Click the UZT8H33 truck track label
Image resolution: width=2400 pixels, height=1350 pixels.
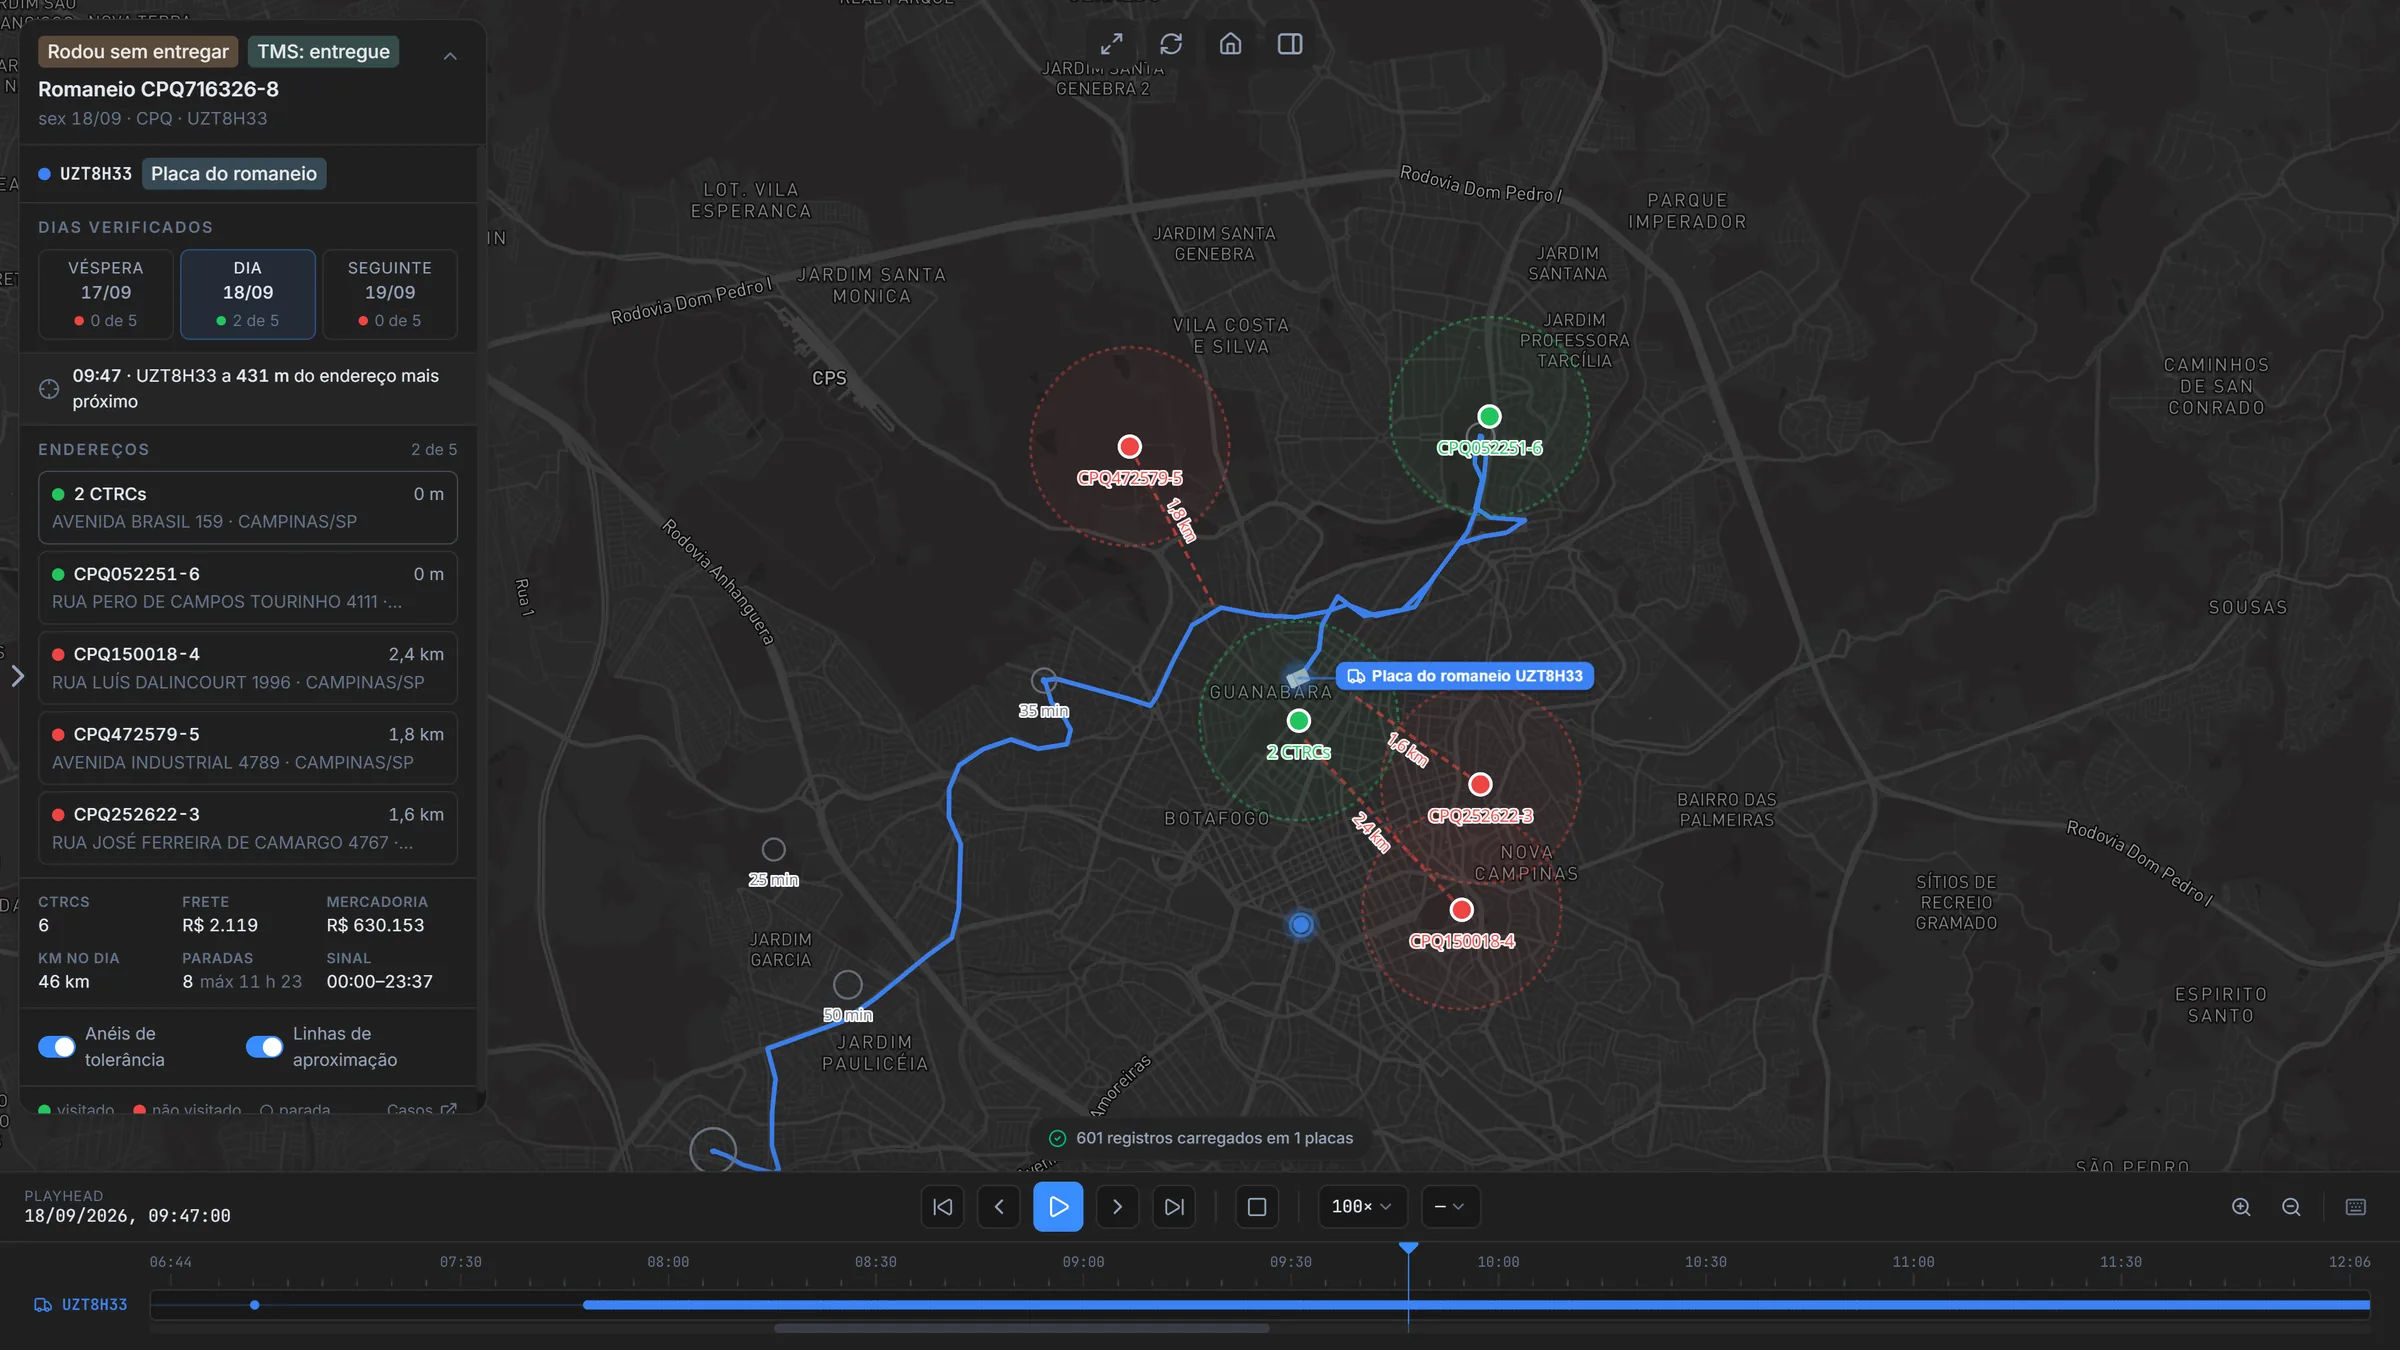click(x=81, y=1305)
